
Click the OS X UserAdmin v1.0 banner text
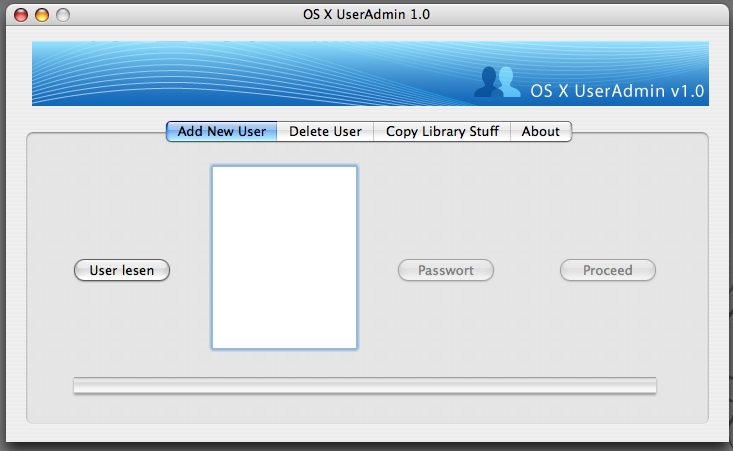(617, 91)
